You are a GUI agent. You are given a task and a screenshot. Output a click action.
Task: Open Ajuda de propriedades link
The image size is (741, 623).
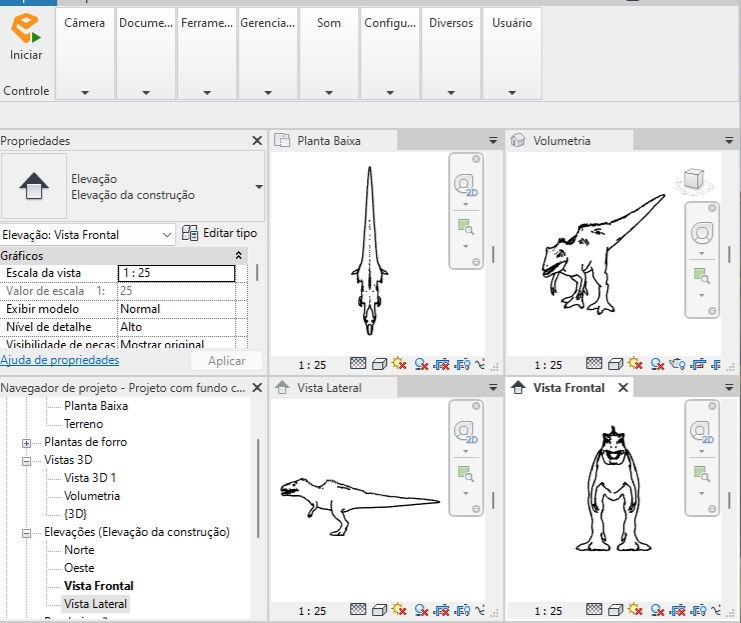tap(60, 360)
